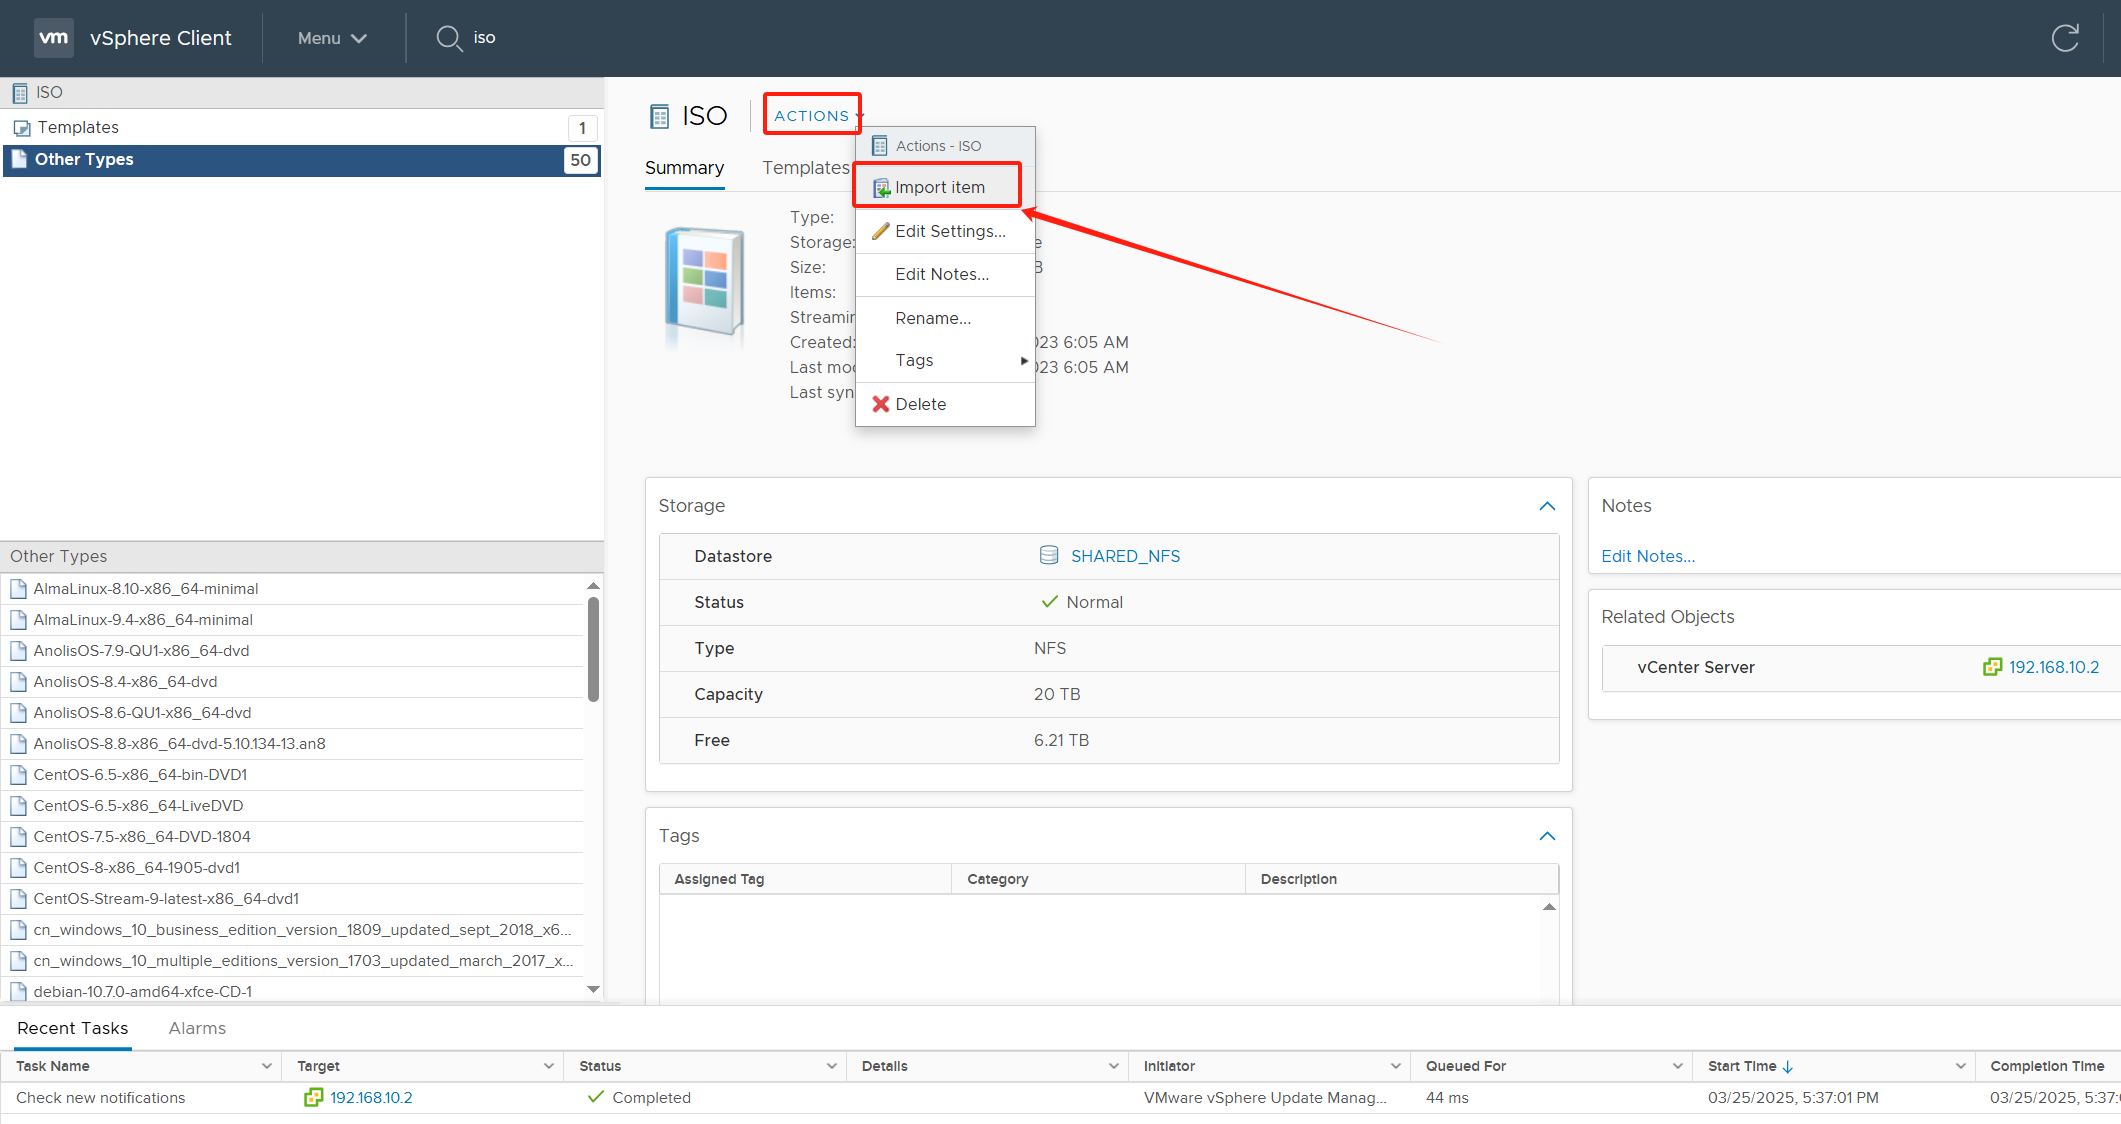Viewport: 2121px width, 1124px height.
Task: Click file icon of debian-10.7.0-amd64-xfce-CD-1
Action: click(18, 992)
